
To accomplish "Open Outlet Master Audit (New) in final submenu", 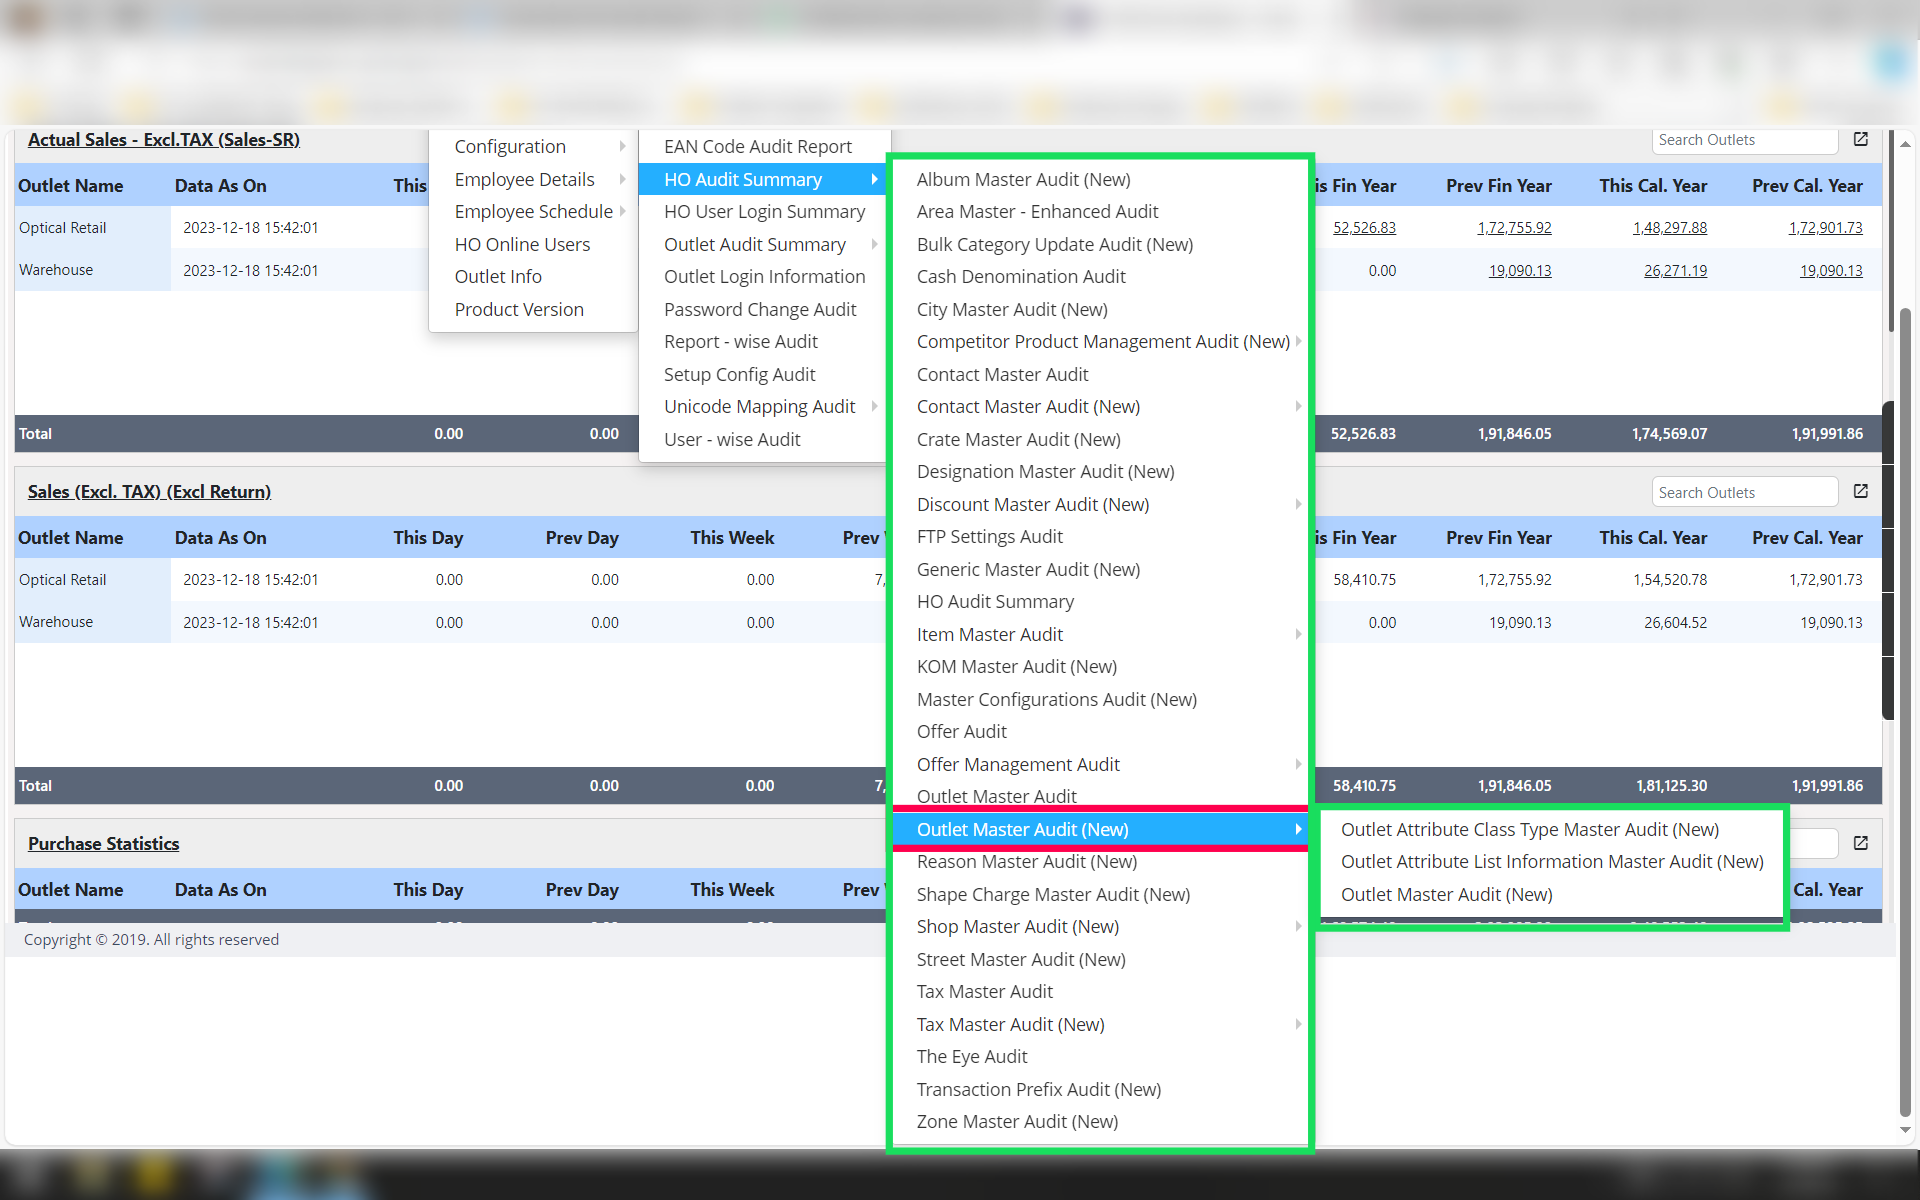I will [1446, 895].
